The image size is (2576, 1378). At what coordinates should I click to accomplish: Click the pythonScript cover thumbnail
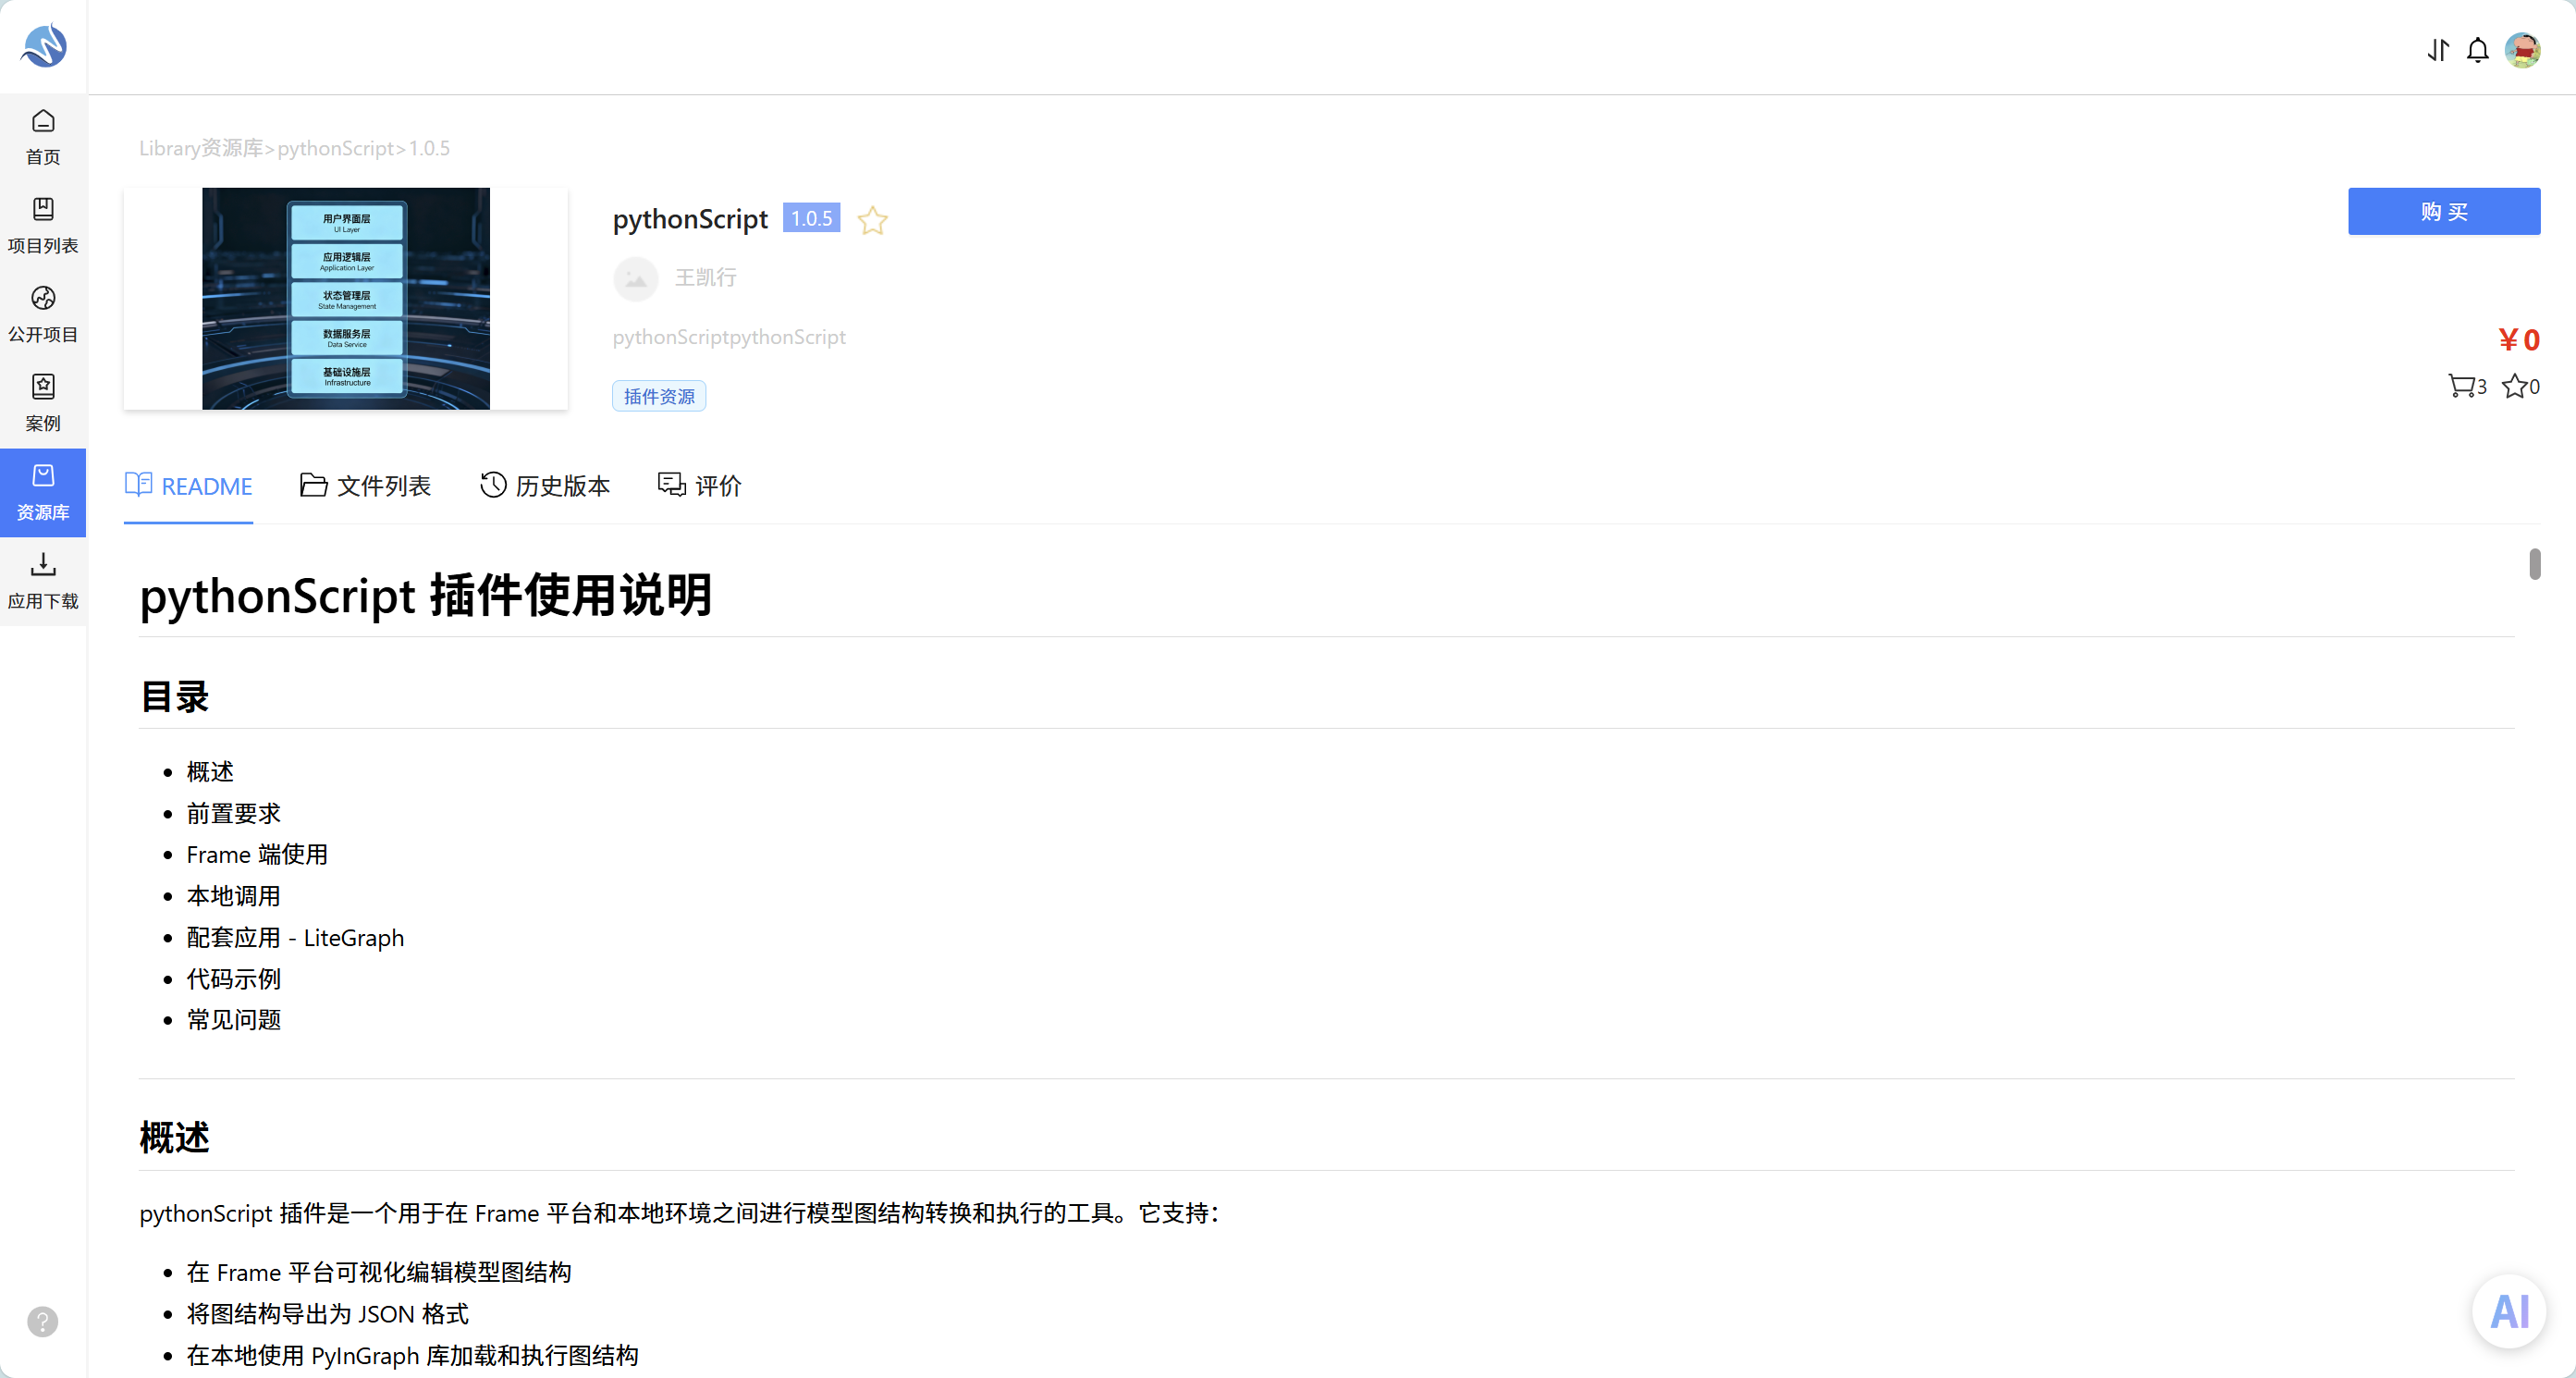346,298
